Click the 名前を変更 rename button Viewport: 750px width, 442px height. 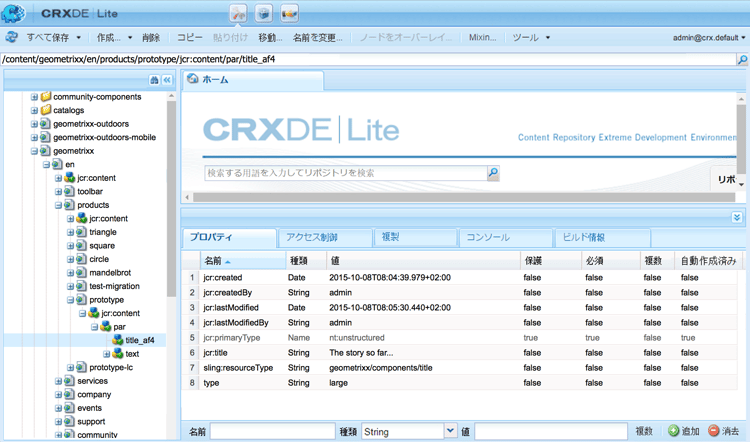[x=318, y=37]
